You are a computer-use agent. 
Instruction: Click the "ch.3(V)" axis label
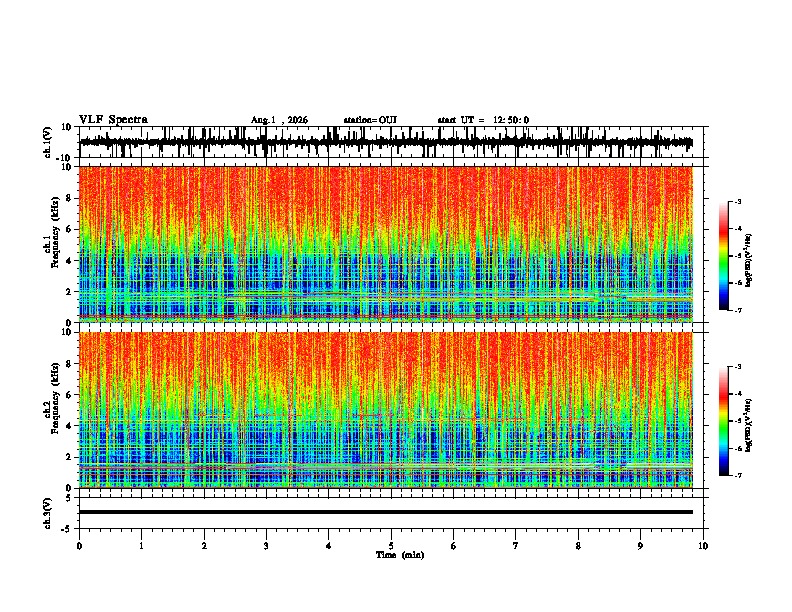tap(48, 513)
